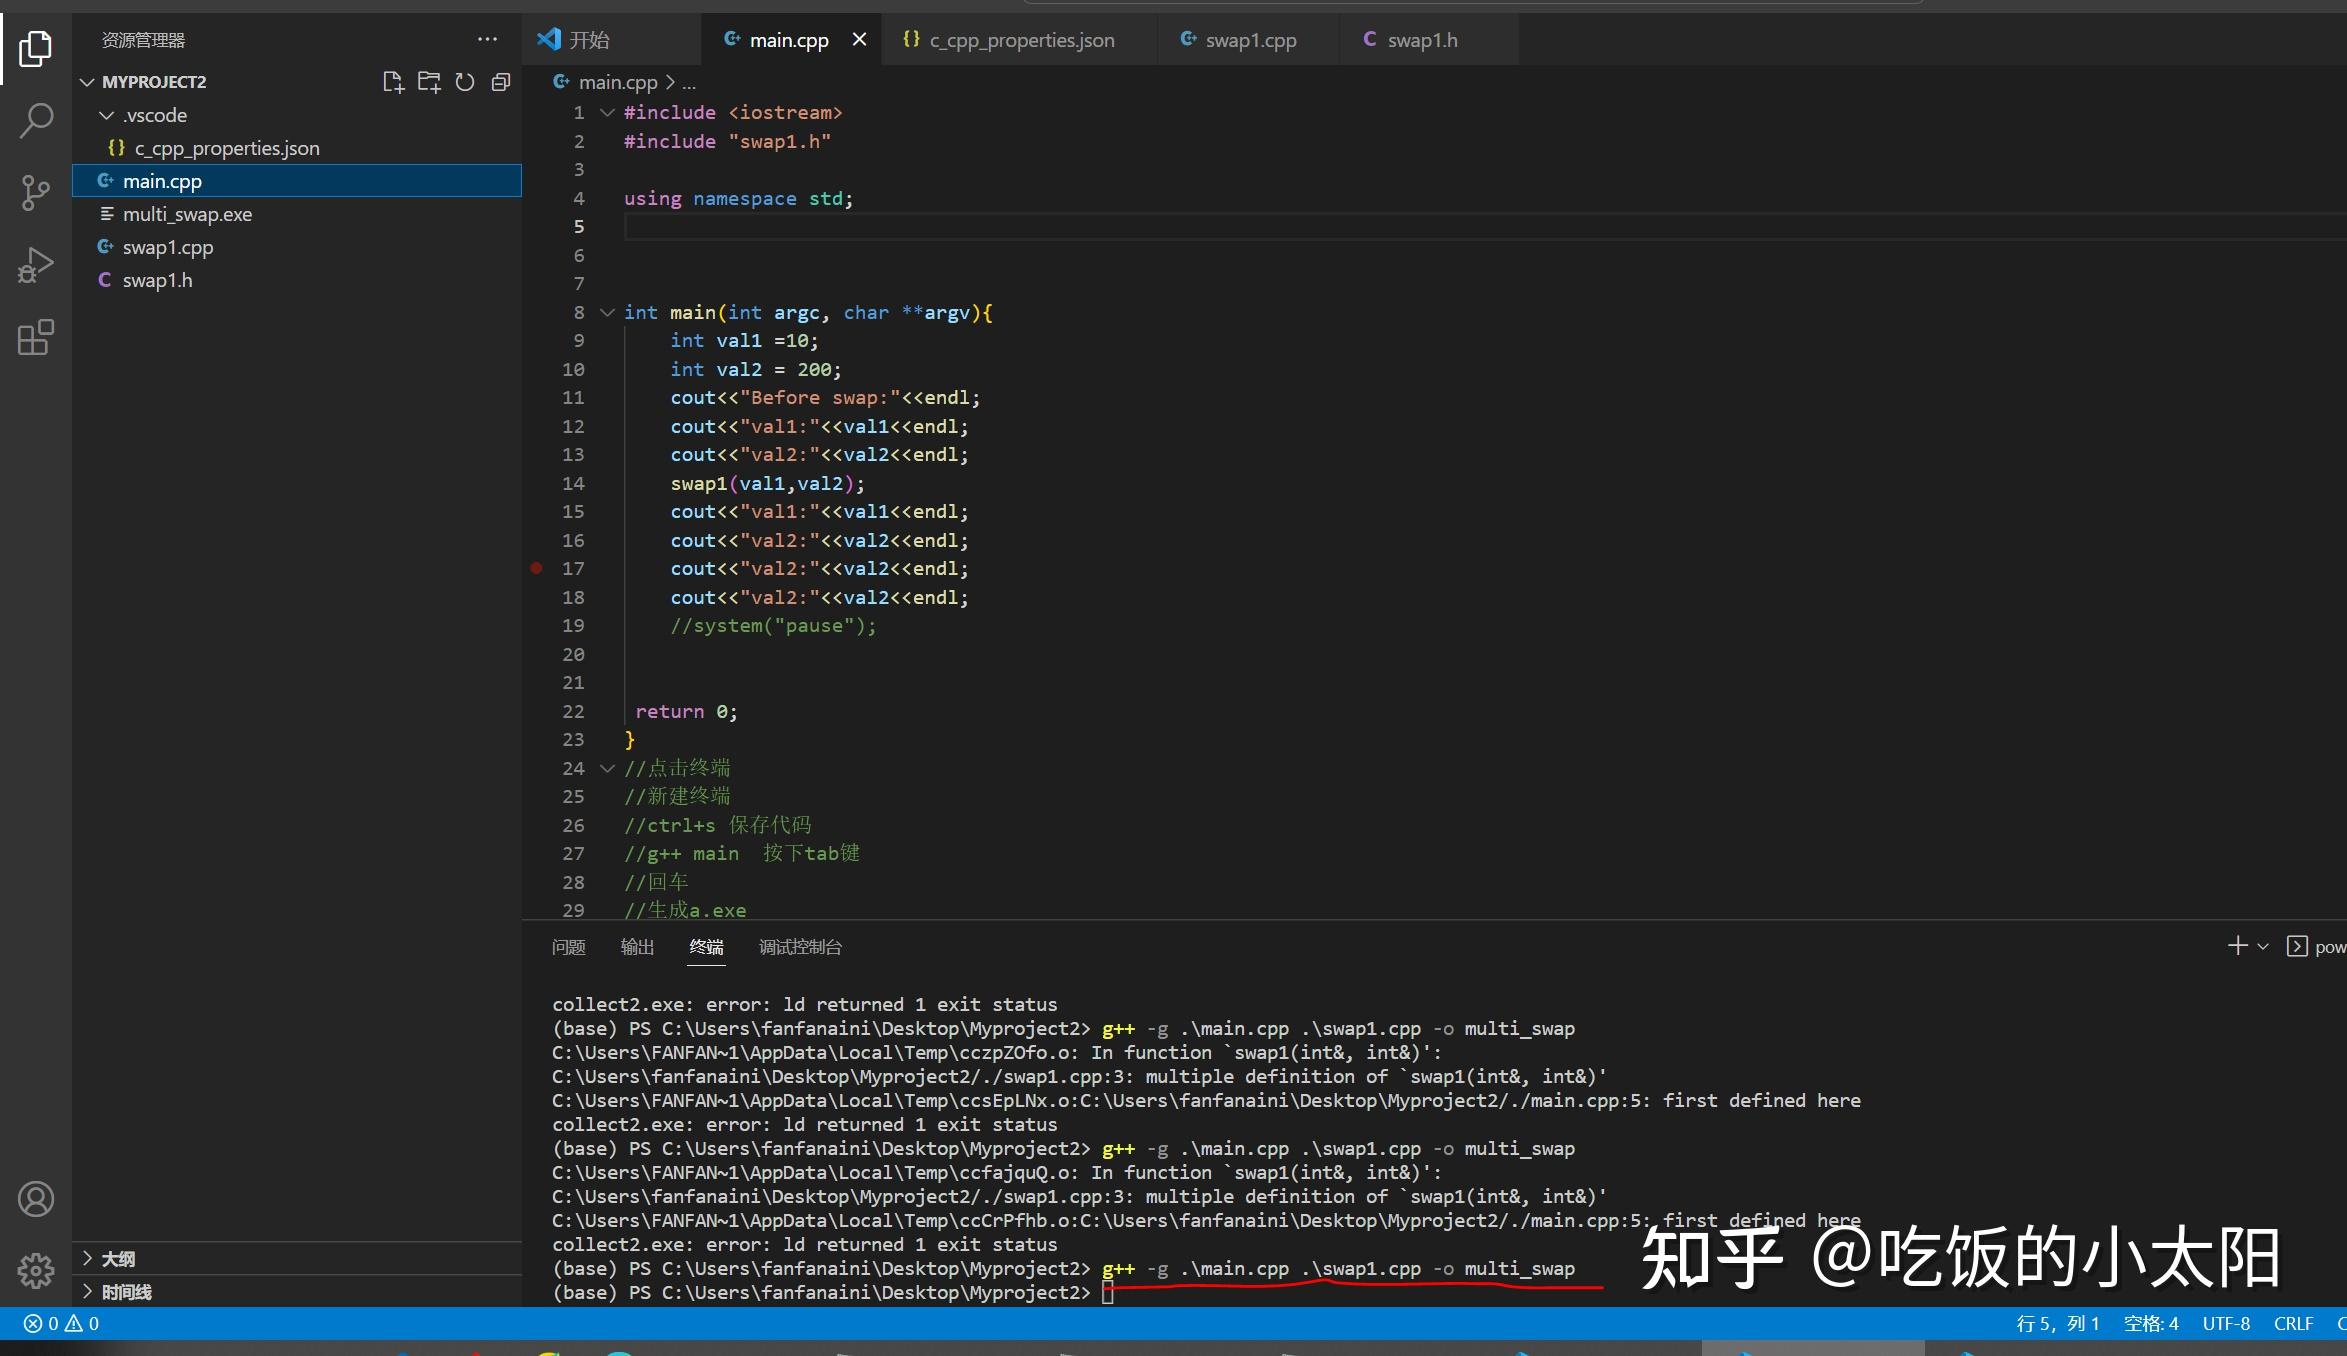Fold the main function at line 8

(607, 312)
